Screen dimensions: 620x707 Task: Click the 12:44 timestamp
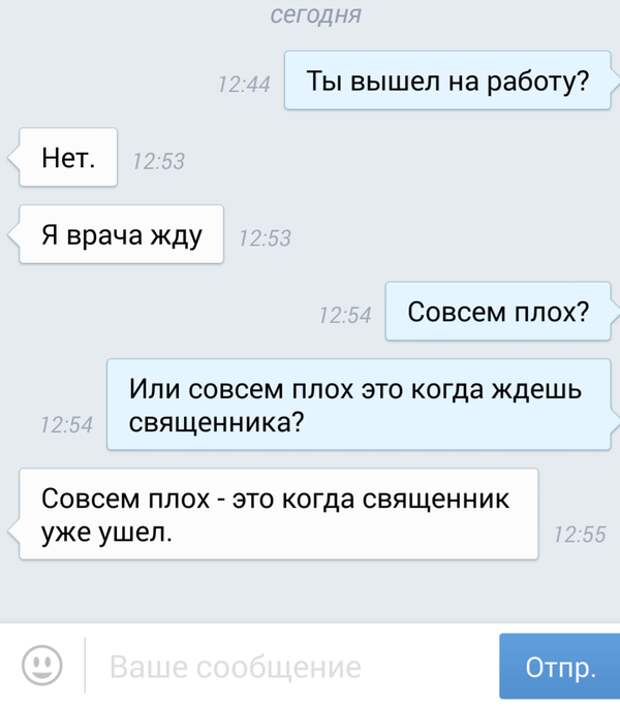[244, 84]
